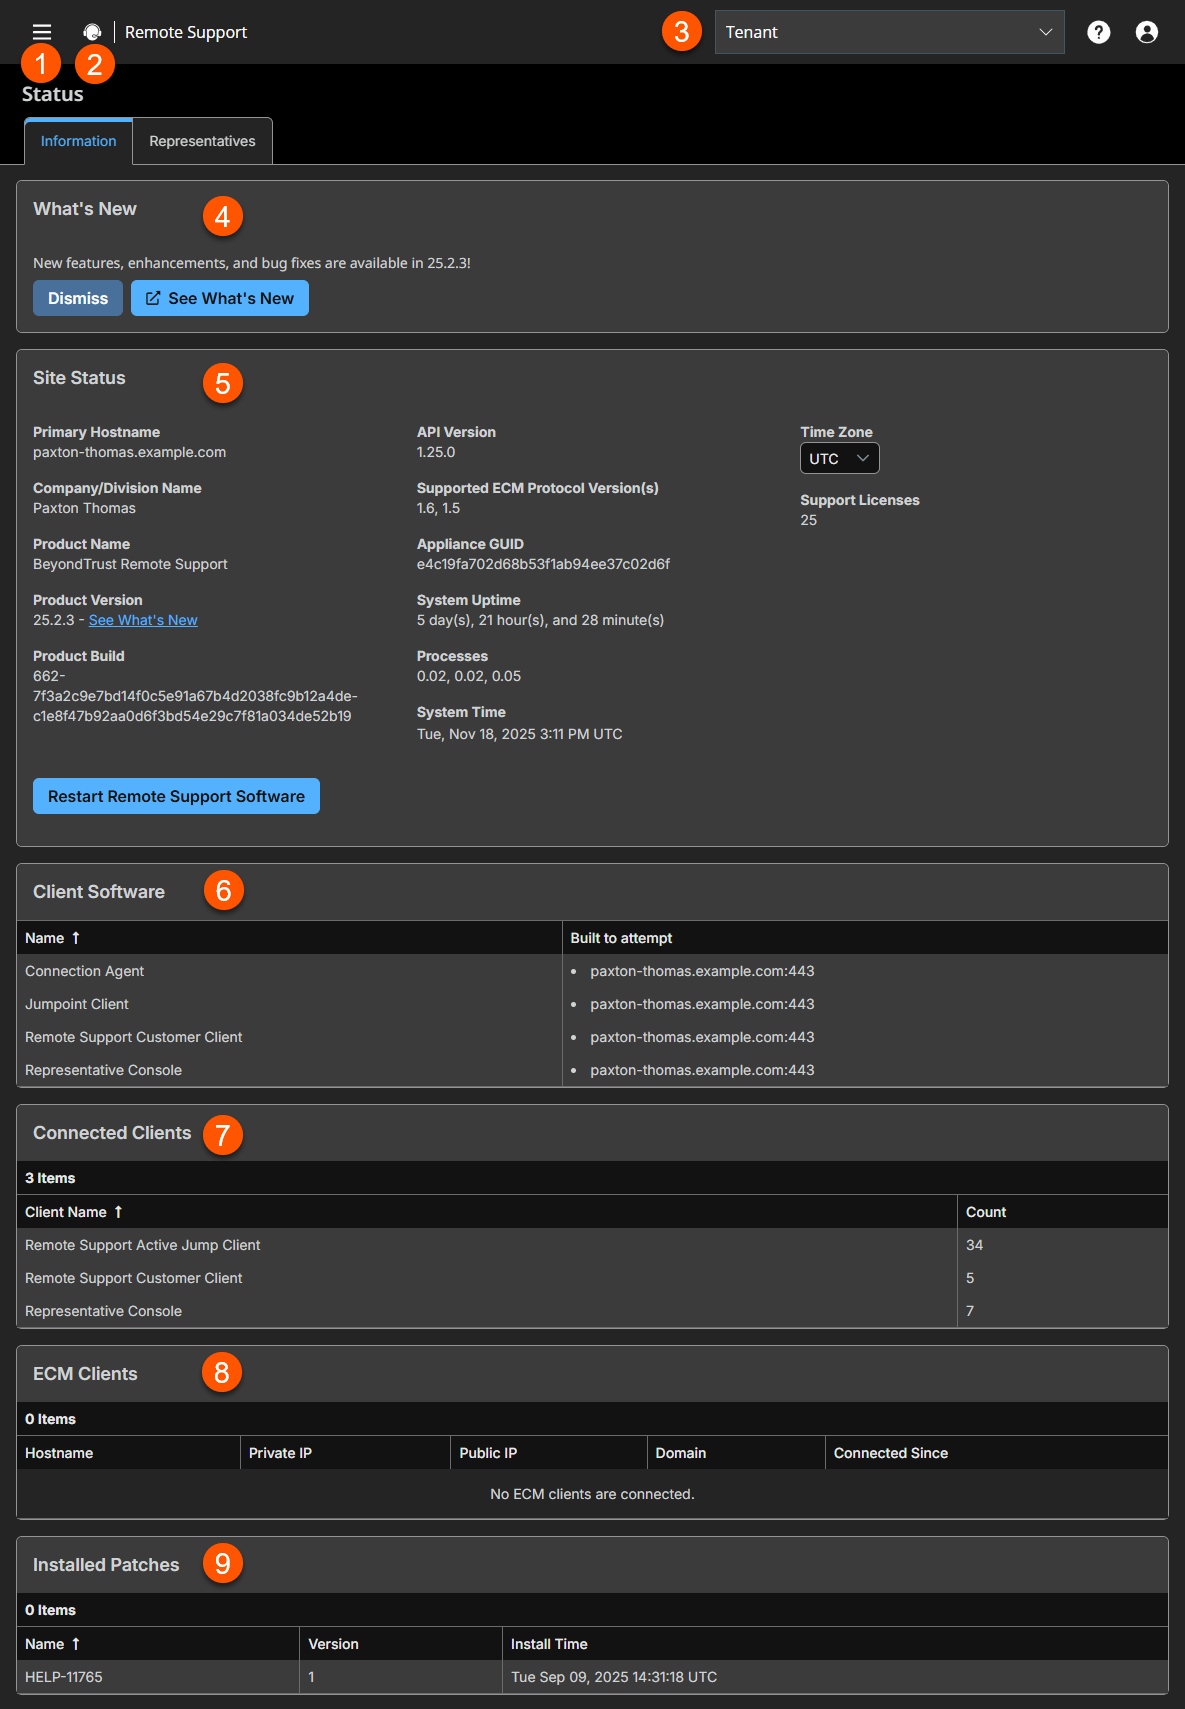This screenshot has height=1709, width=1185.
Task: Open the help question mark icon
Action: click(x=1099, y=32)
